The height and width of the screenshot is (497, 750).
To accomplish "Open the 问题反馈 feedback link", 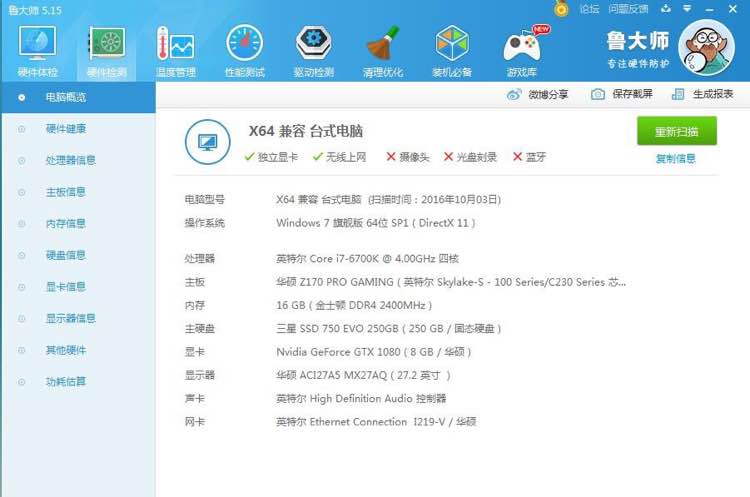I will click(x=628, y=9).
